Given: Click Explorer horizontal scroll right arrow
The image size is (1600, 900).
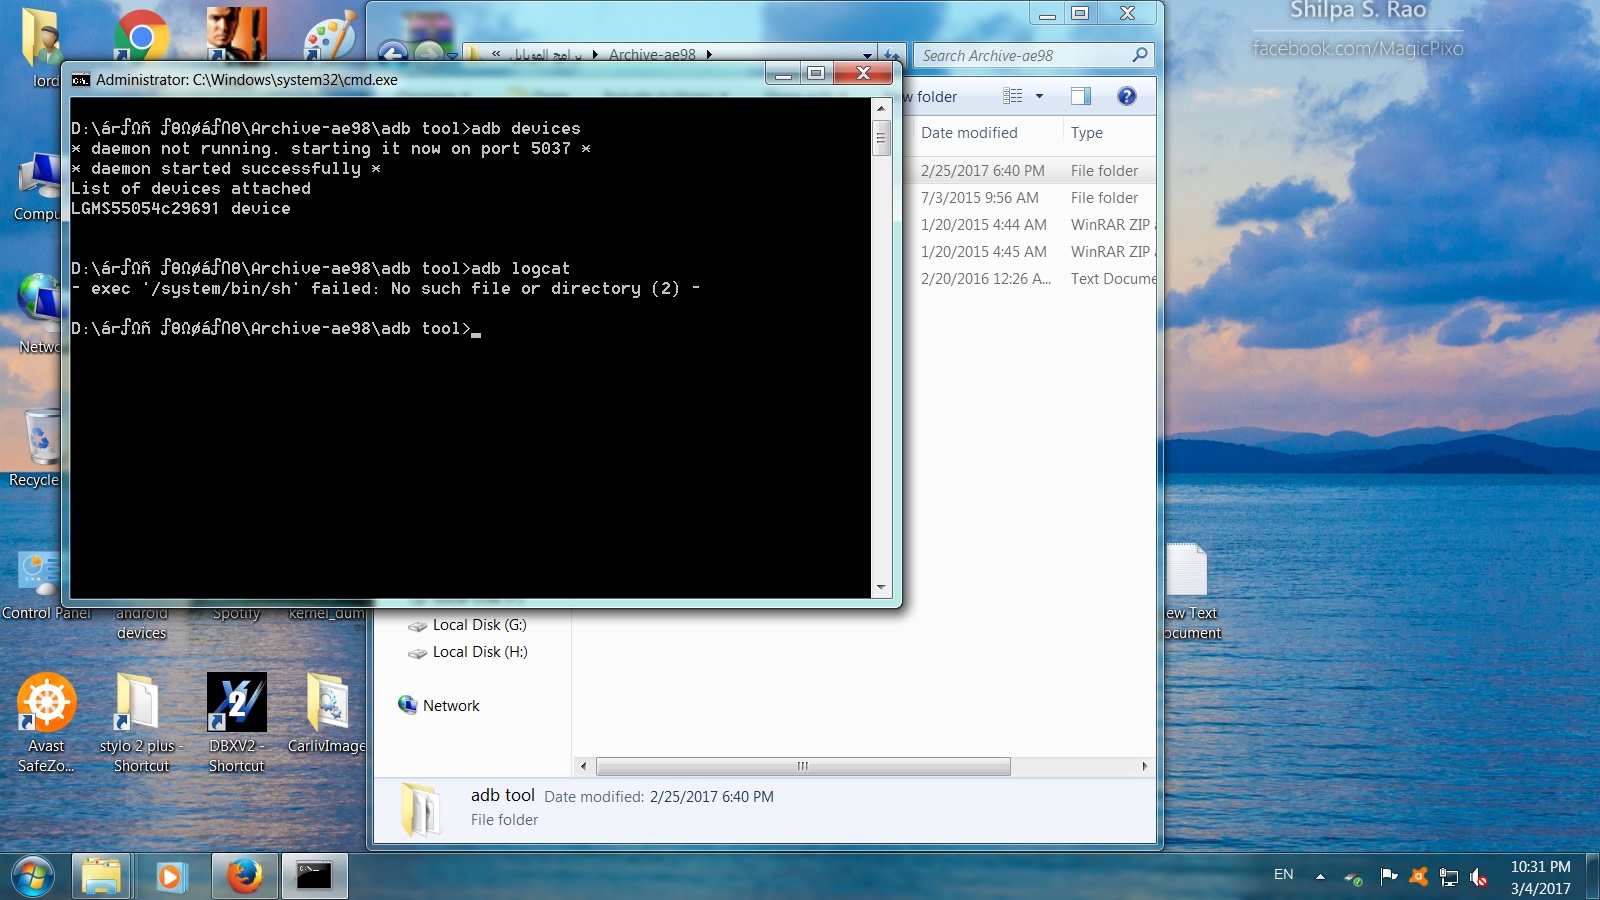Looking at the screenshot, I should coord(1145,766).
